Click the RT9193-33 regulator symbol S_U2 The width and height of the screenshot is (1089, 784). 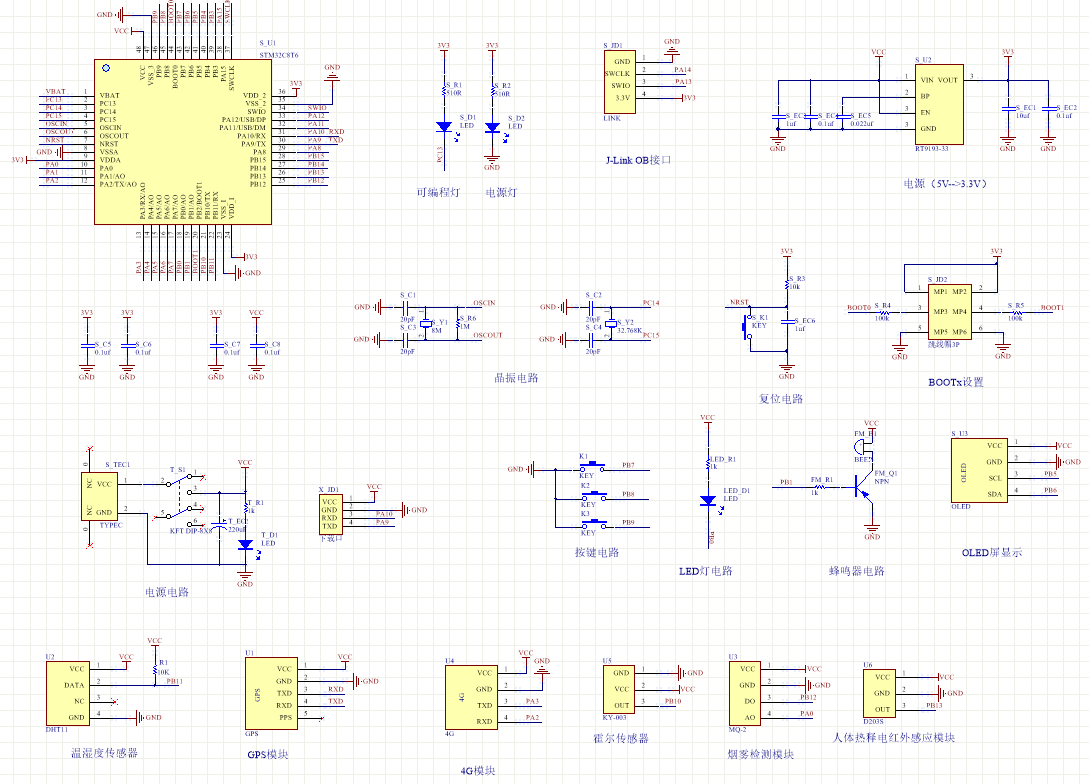click(938, 104)
